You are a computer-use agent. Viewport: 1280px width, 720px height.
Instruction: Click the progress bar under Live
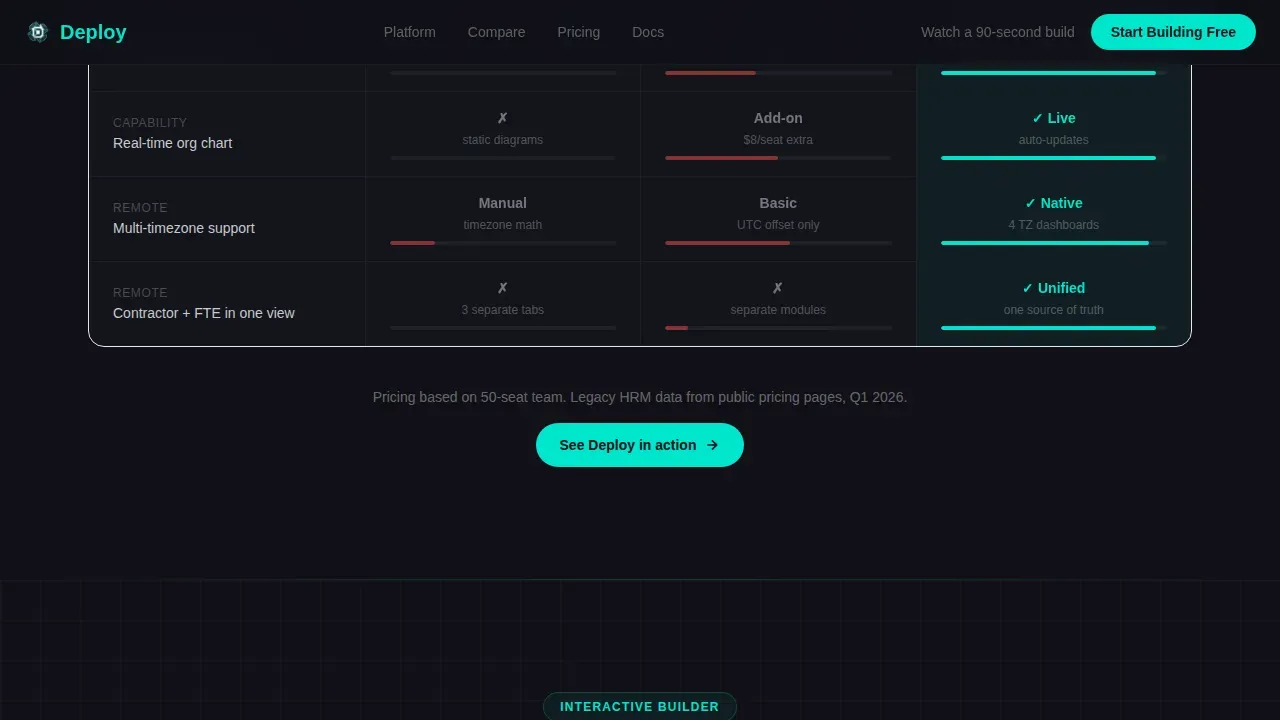1054,158
